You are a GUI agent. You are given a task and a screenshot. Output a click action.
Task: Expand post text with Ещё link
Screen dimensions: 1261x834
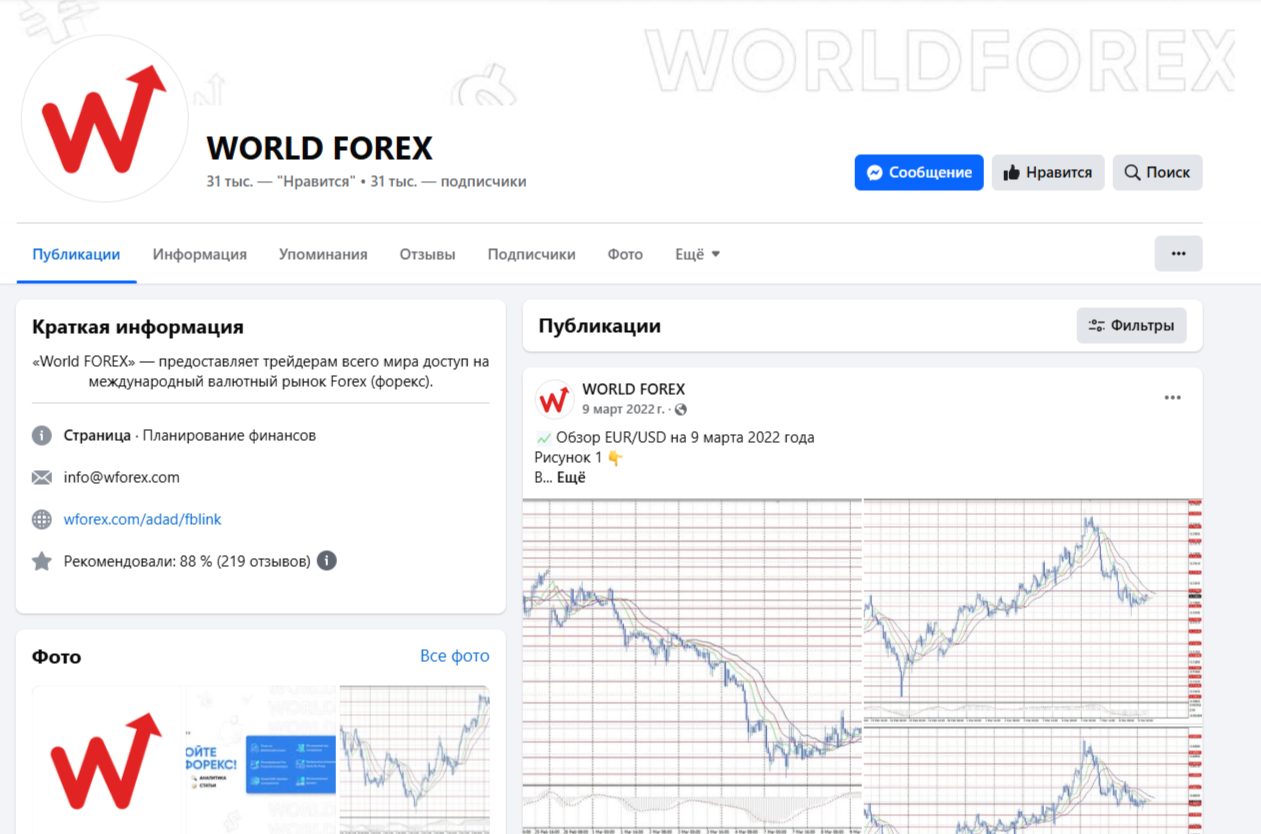571,477
